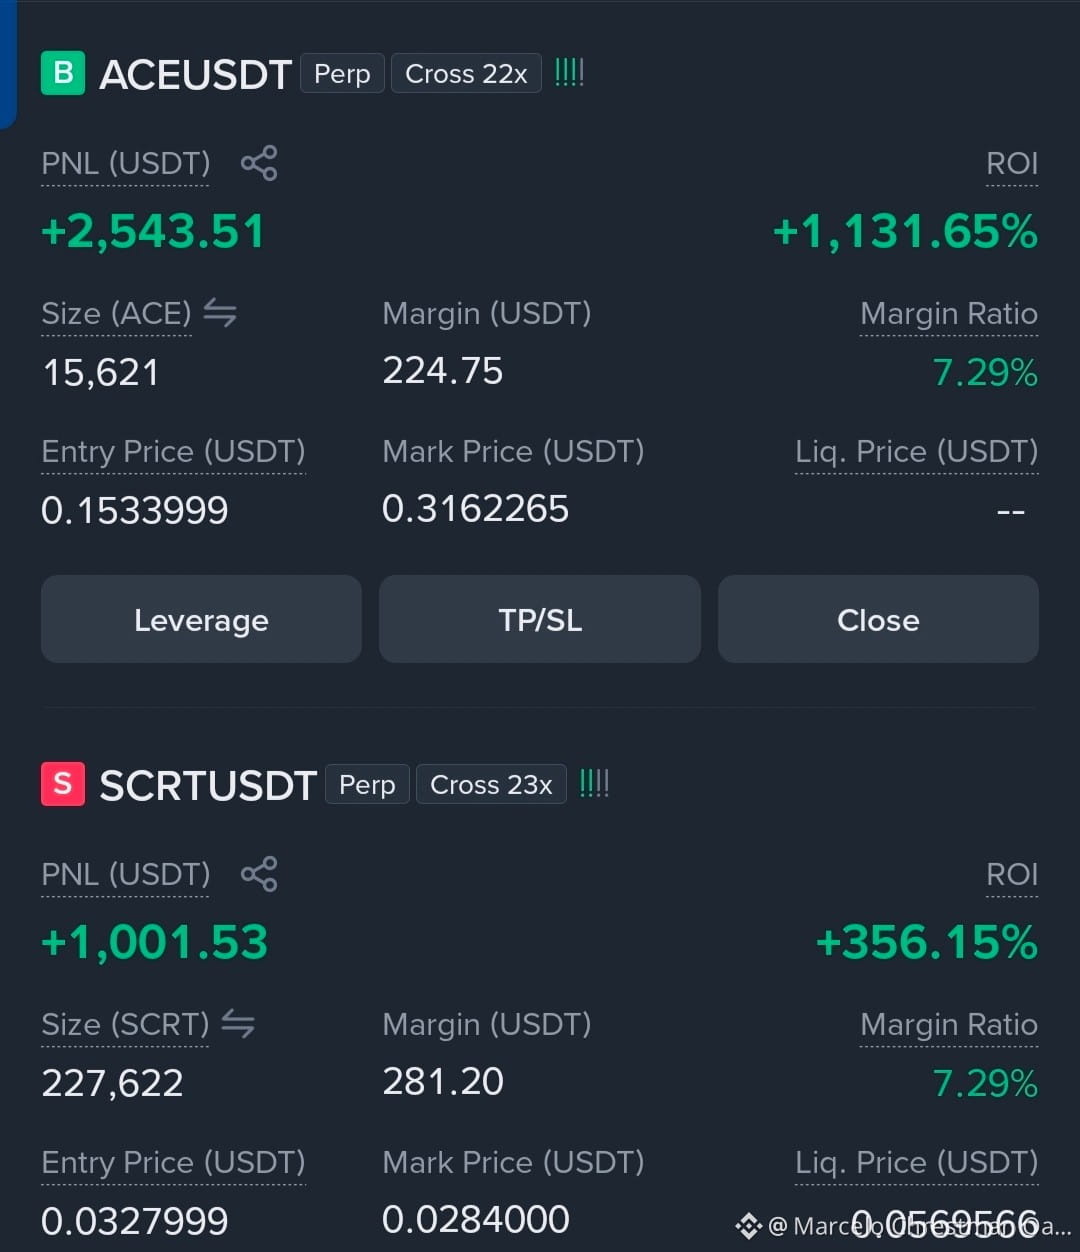Tap Mark Price label for ACEUSDT
Image resolution: width=1080 pixels, height=1252 pixels.
click(x=513, y=452)
